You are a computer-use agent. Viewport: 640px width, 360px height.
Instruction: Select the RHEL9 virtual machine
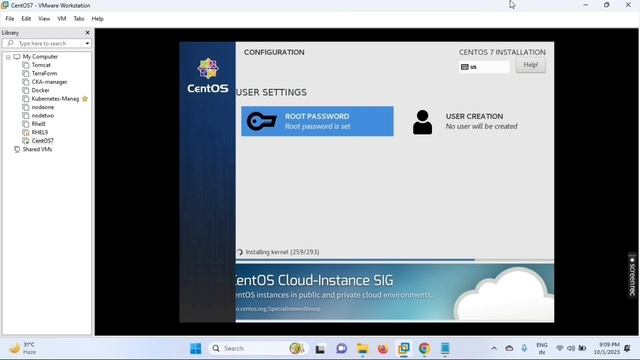pos(40,132)
